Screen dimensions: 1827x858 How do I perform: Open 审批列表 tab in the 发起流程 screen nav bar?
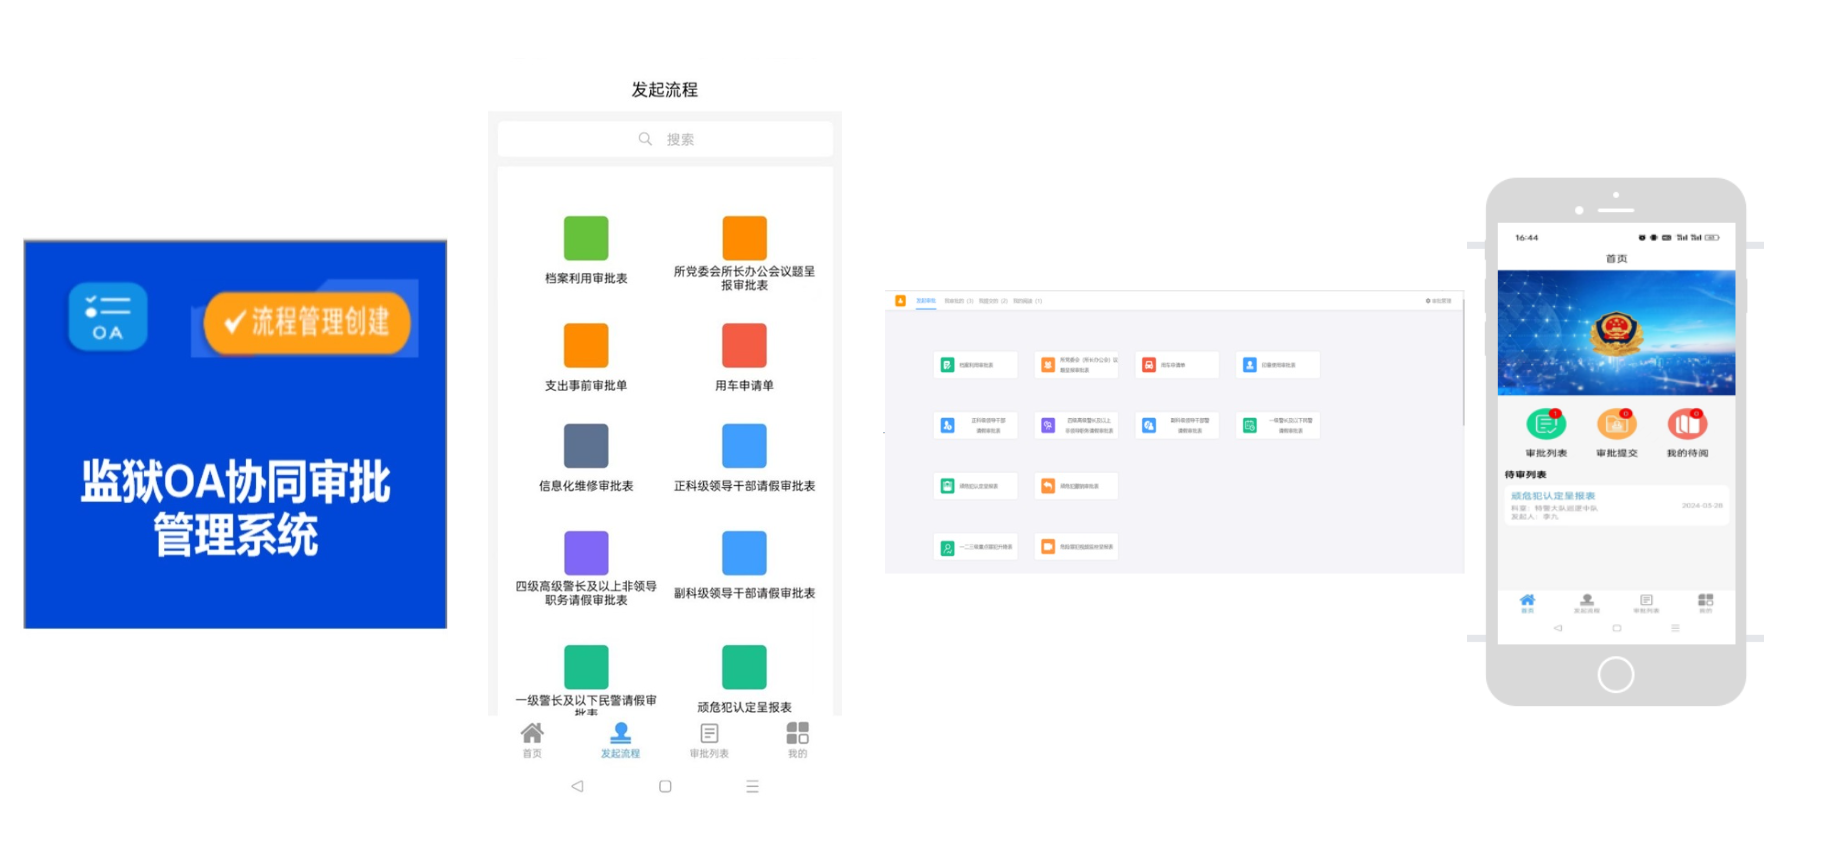coord(709,740)
